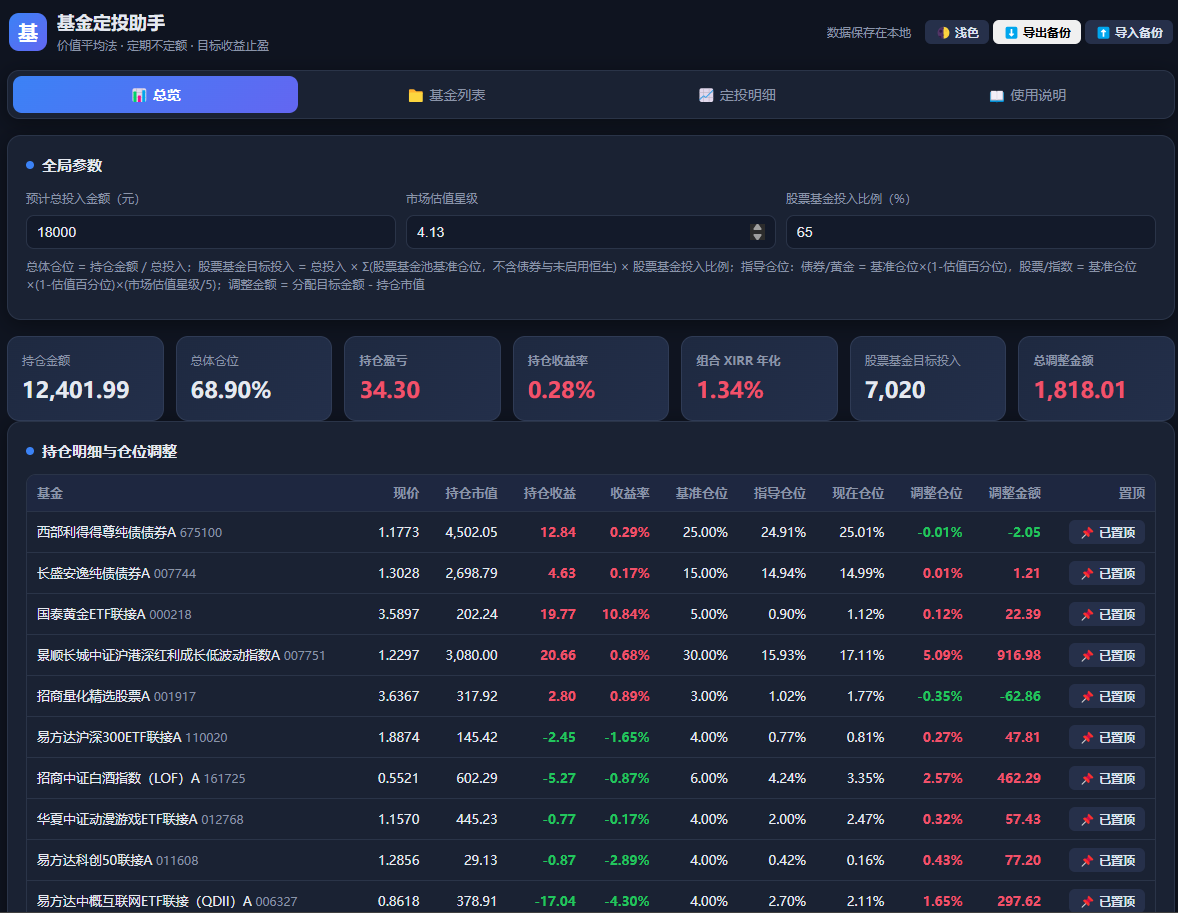Click the 基 app logo icon
The width and height of the screenshot is (1178, 913).
(x=28, y=32)
